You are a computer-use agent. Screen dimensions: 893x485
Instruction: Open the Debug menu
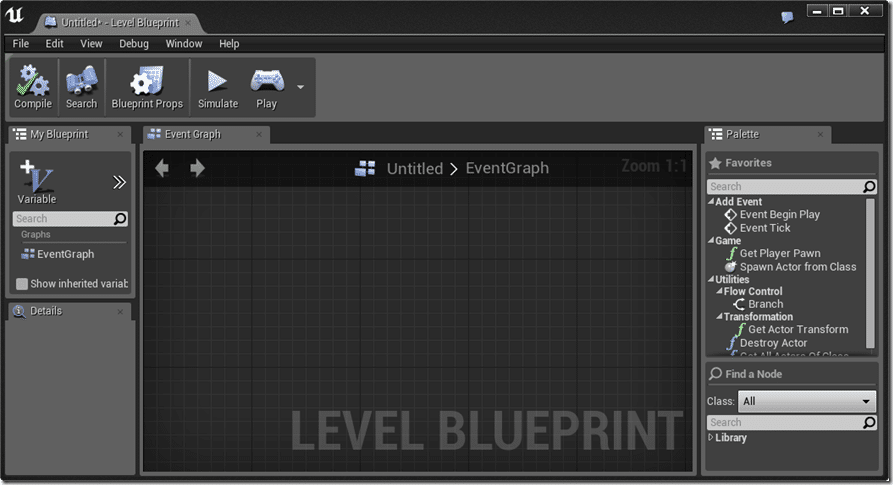(x=134, y=43)
